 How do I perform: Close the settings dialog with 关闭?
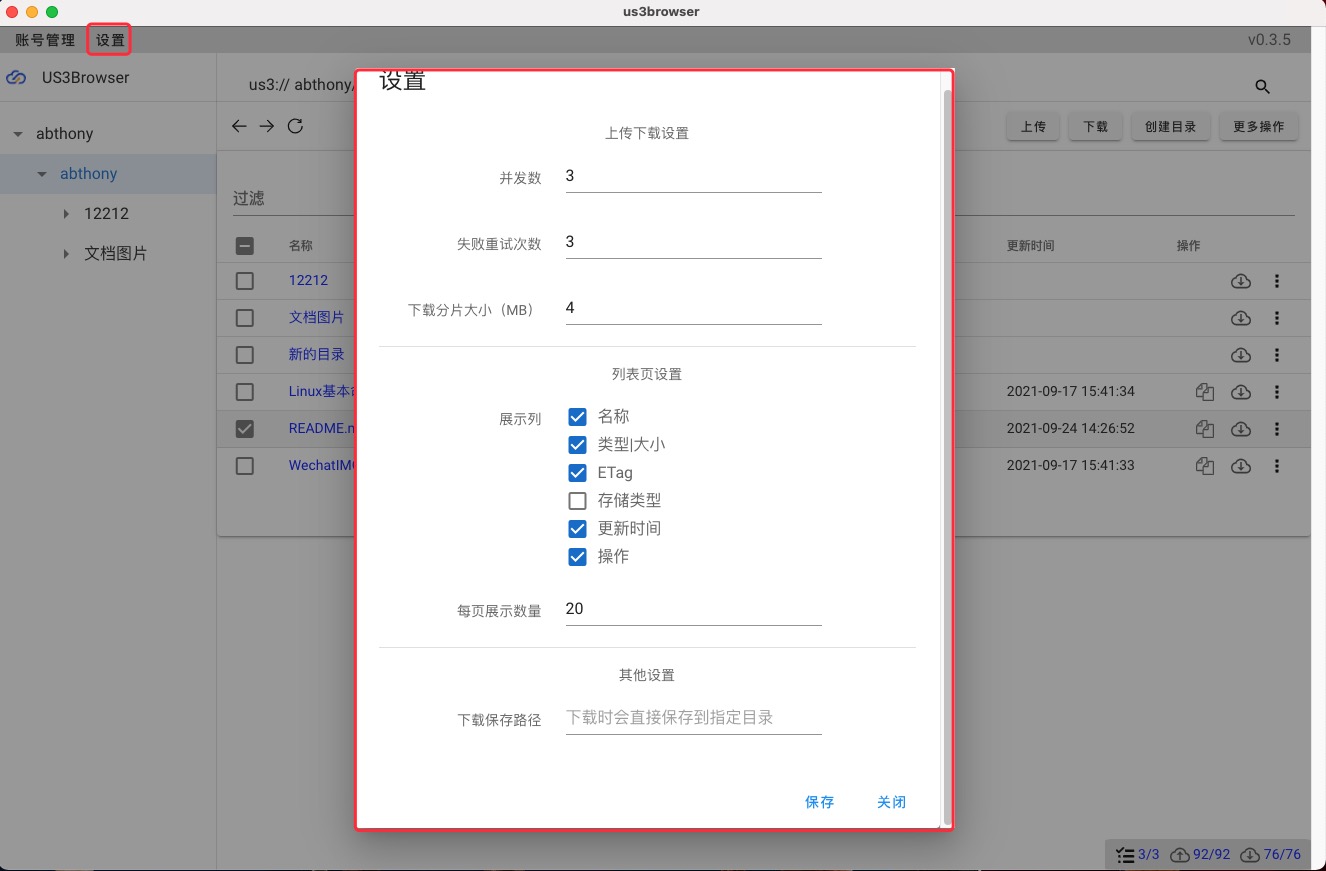pos(891,802)
